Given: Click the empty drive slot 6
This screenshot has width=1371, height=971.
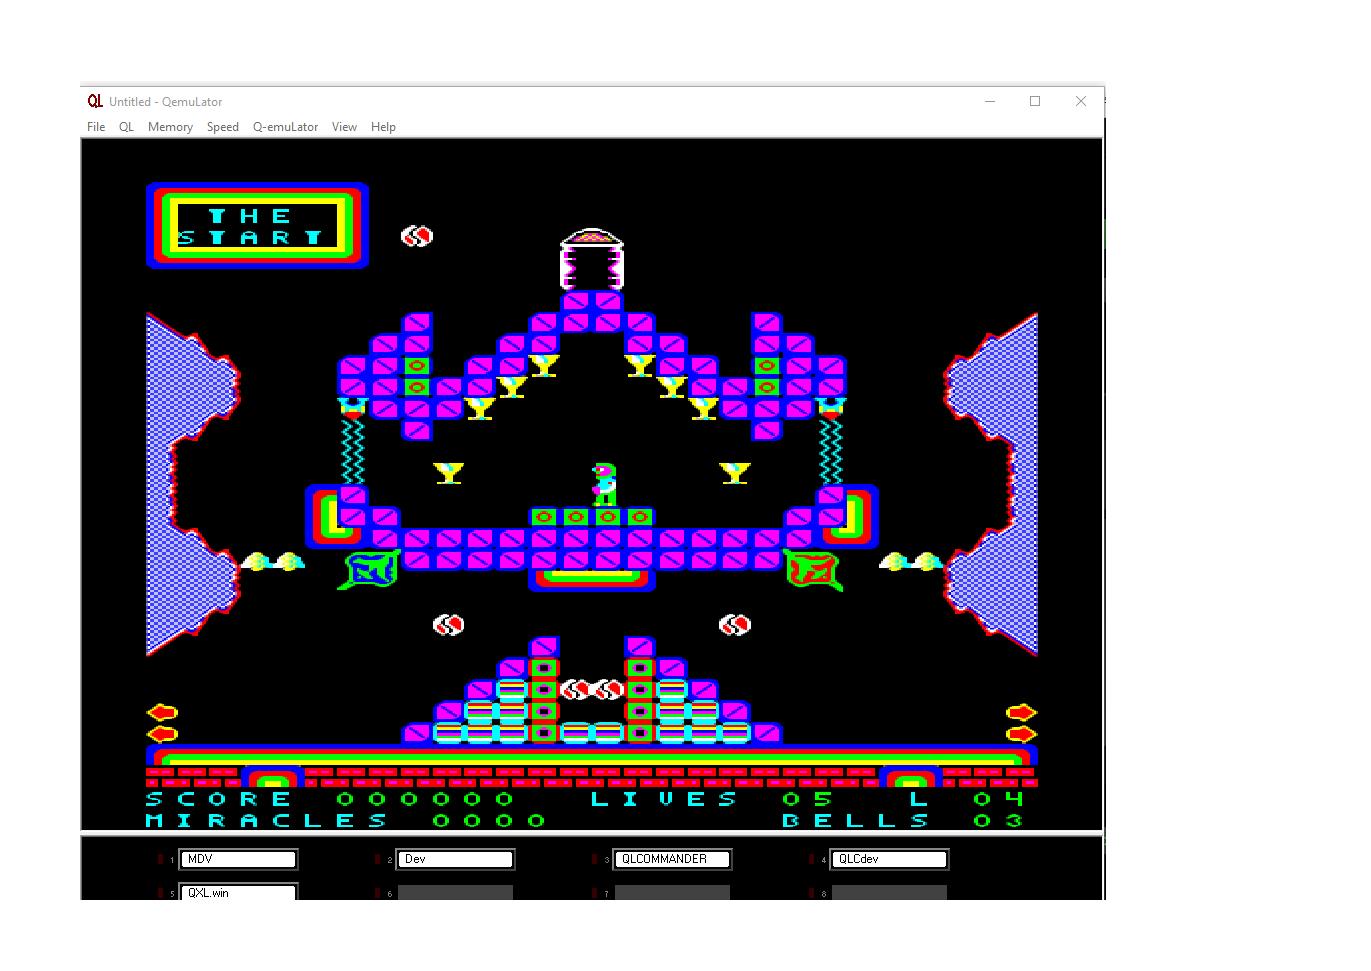Looking at the screenshot, I should click(456, 892).
